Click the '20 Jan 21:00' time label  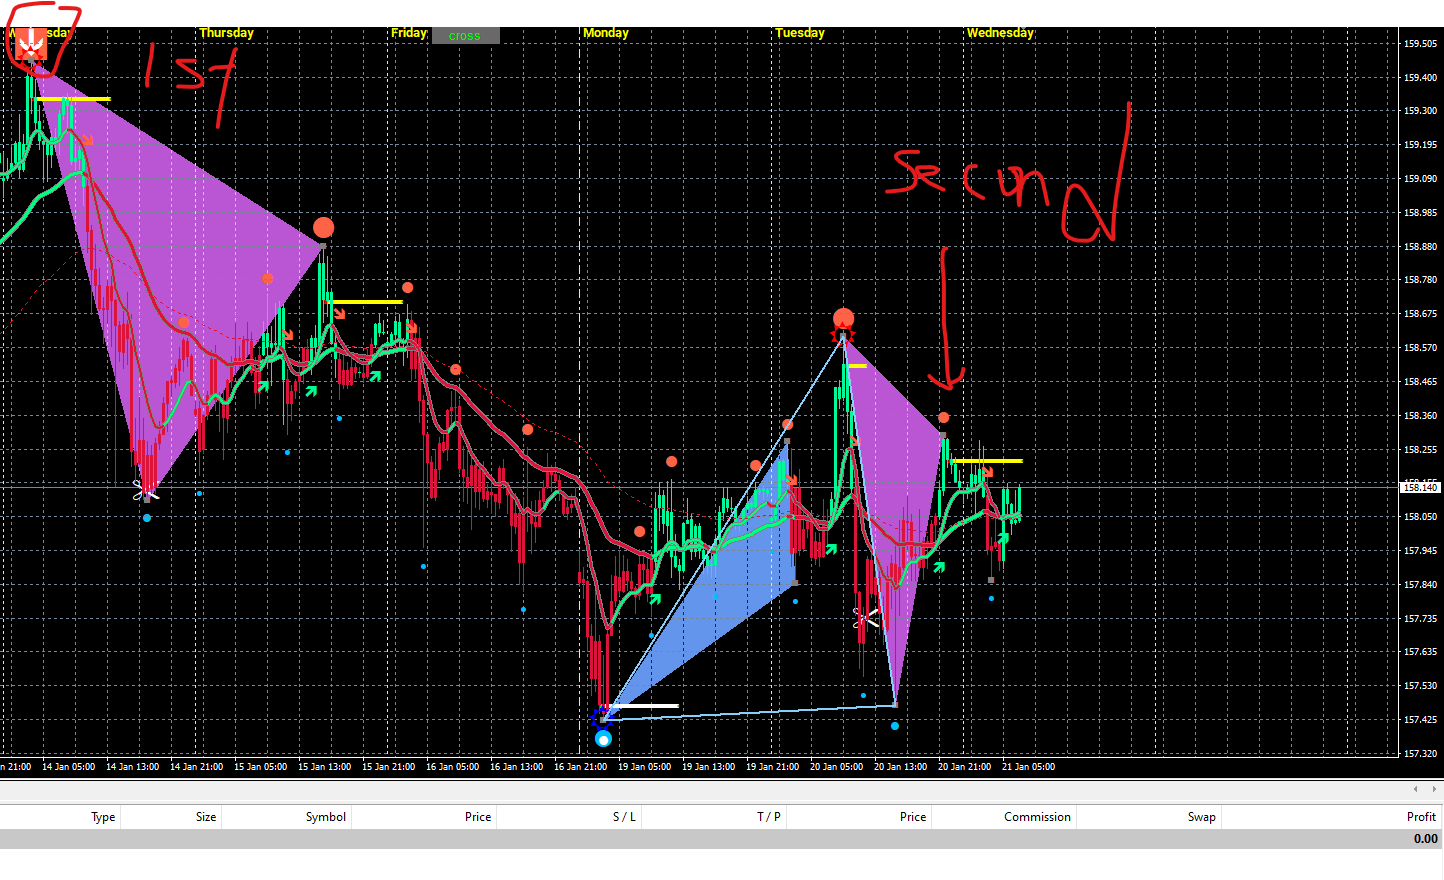965,767
